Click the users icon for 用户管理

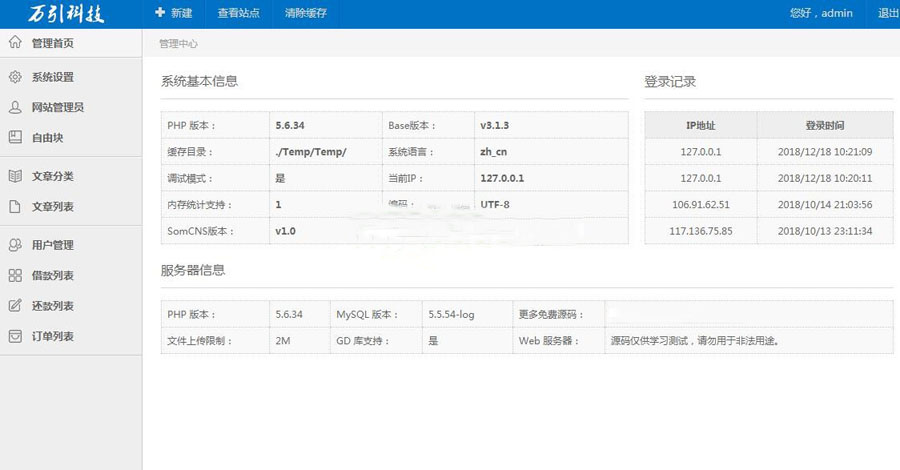click(15, 245)
